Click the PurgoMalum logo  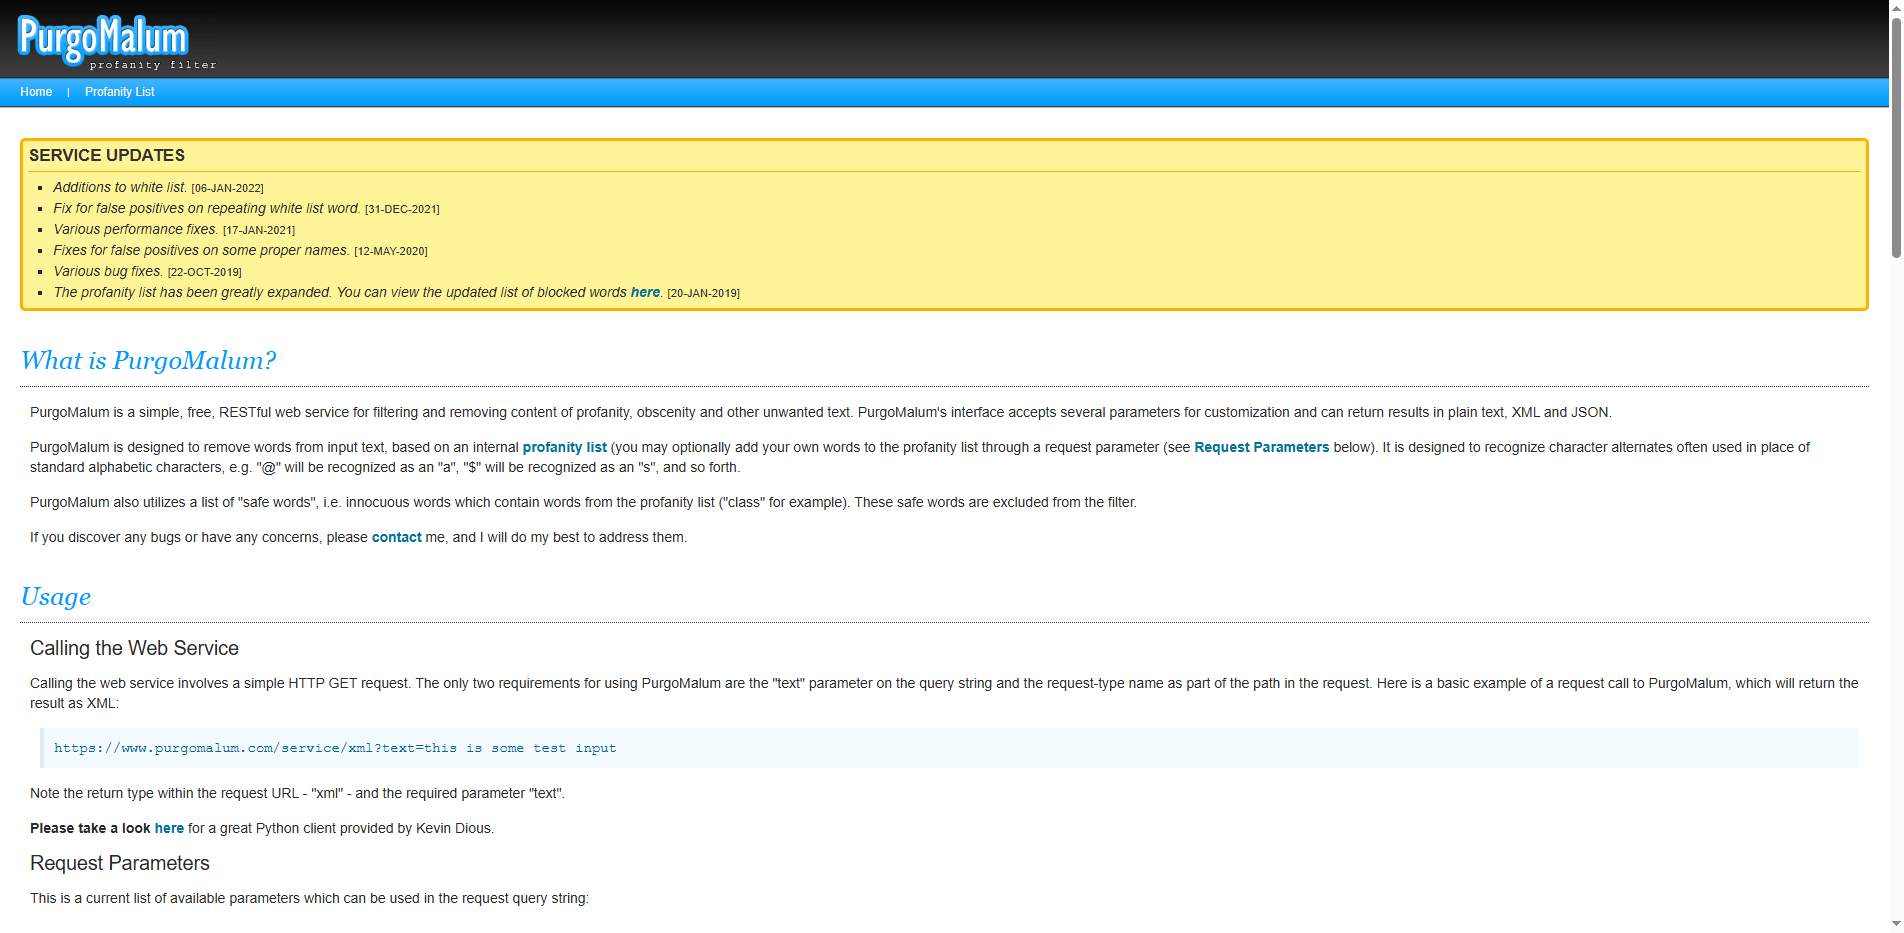[x=101, y=38]
